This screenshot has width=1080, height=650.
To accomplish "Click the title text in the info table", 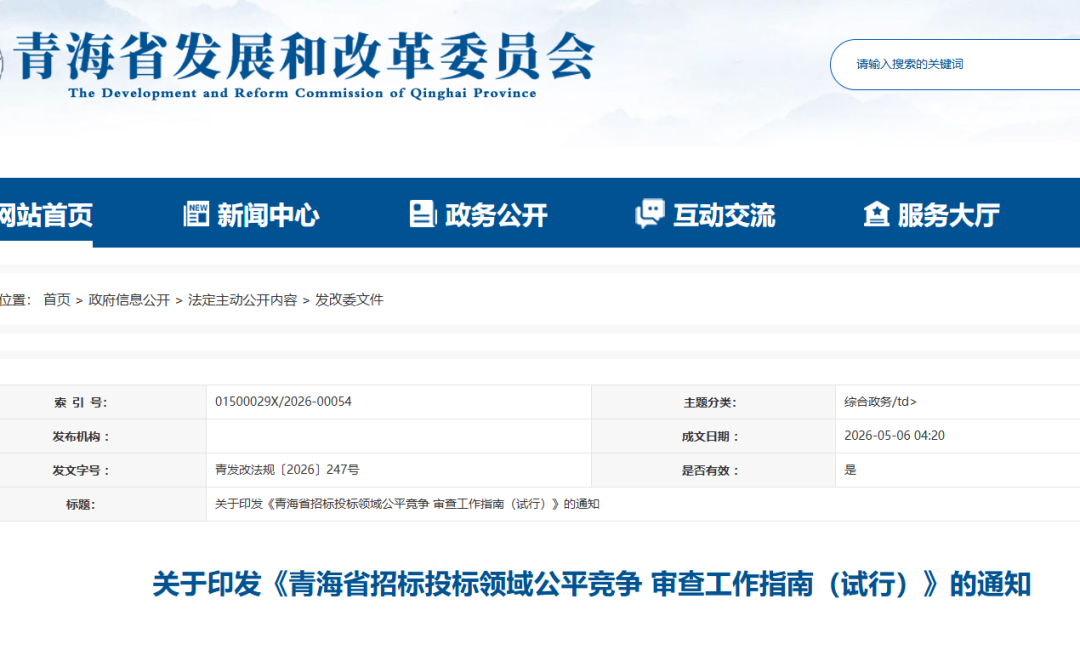I will (407, 504).
